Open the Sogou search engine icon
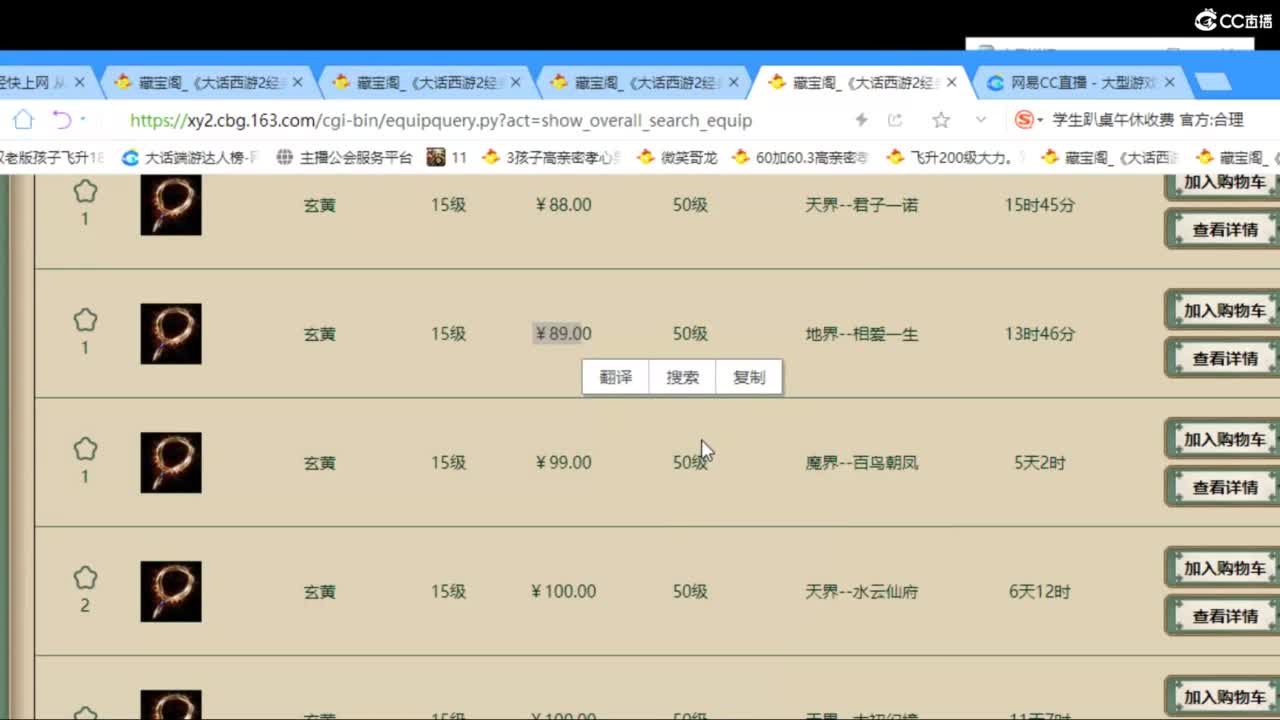 point(1024,120)
